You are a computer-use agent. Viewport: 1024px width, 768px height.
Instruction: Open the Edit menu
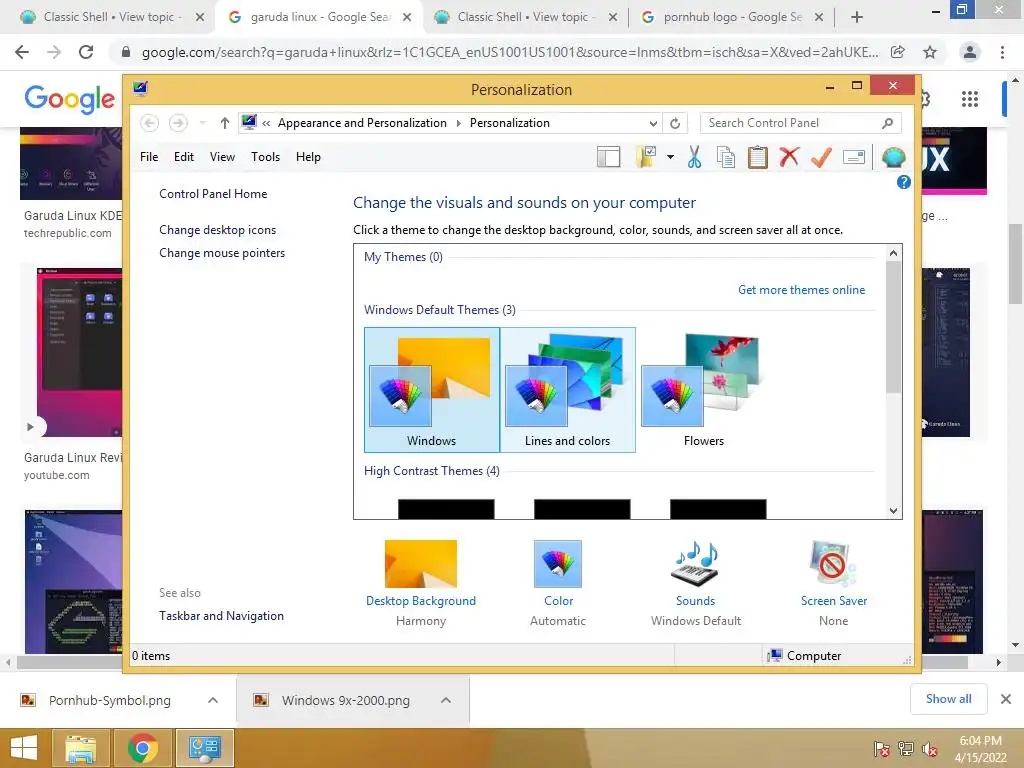point(184,157)
